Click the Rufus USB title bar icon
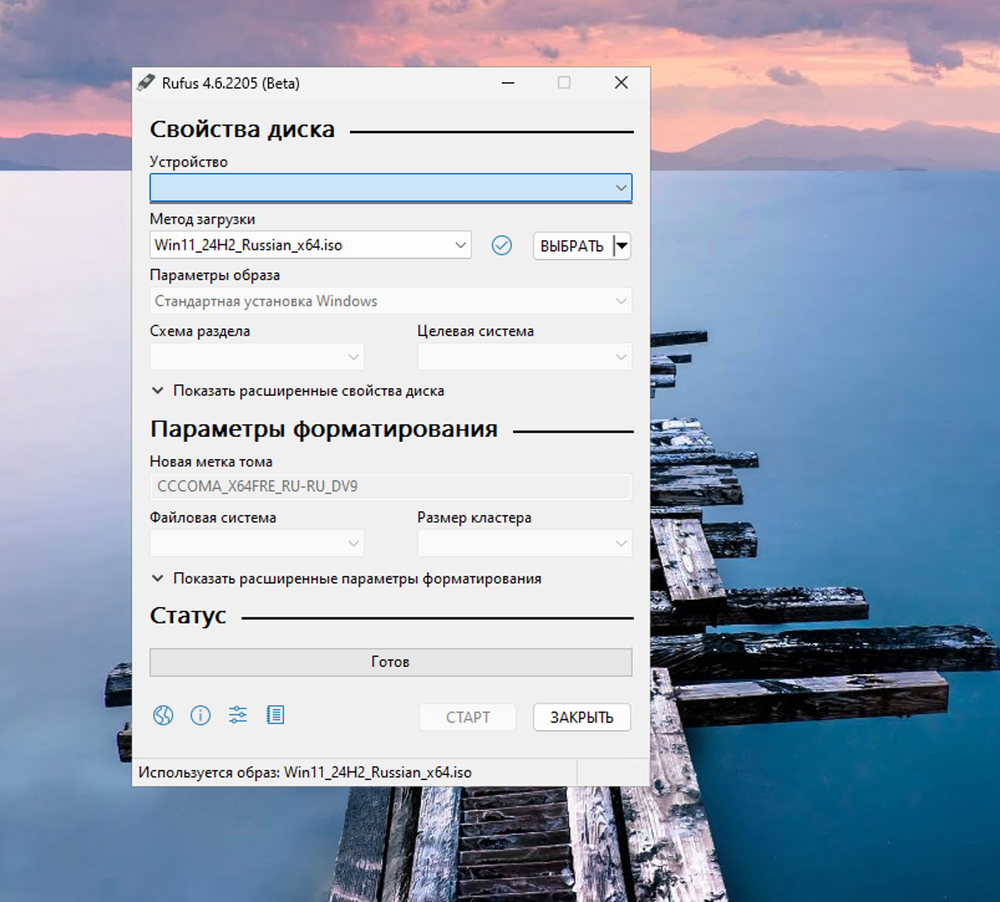 coord(146,83)
